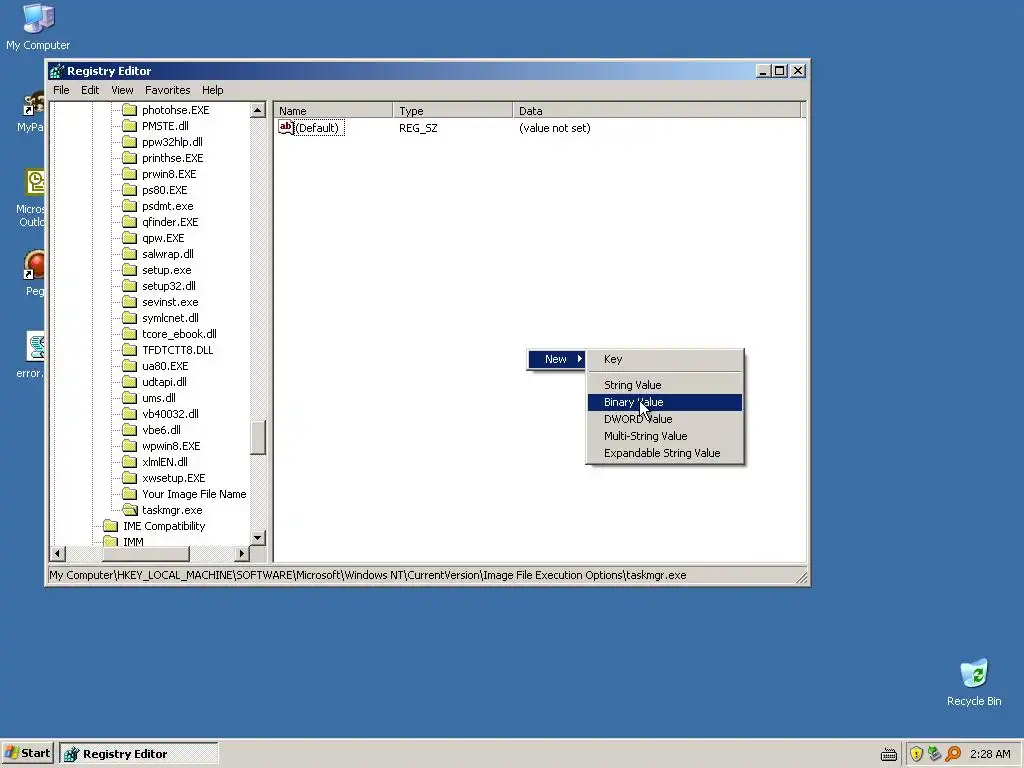Viewport: 1024px width, 768px height.
Task: Click the REG_SZ type cell
Action: 418,128
